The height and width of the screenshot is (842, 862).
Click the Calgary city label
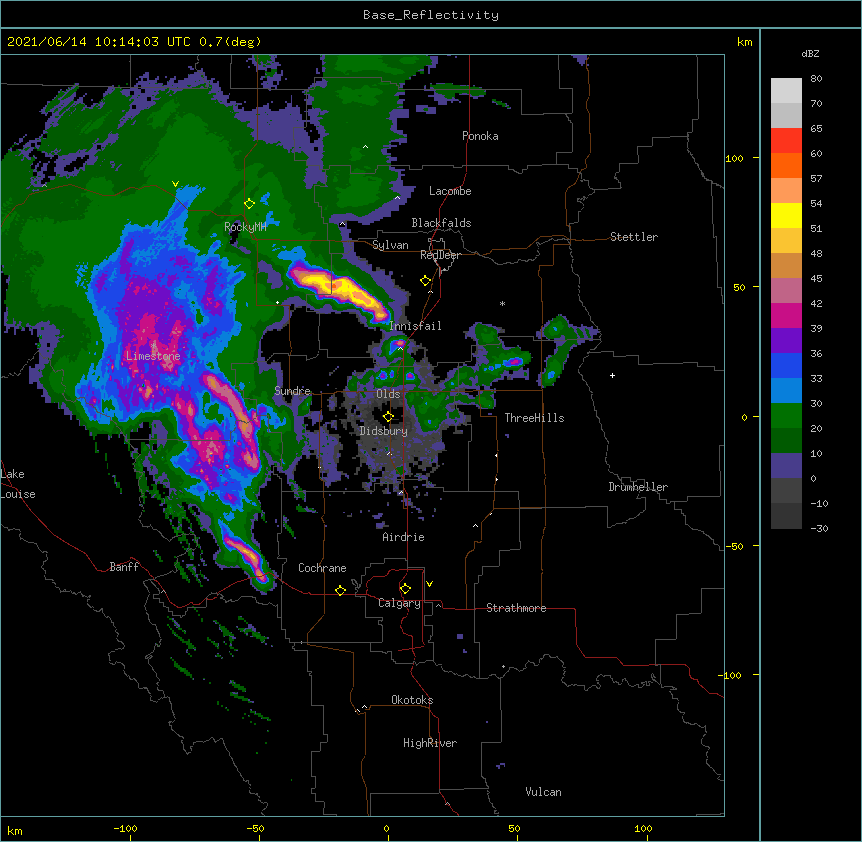(399, 603)
